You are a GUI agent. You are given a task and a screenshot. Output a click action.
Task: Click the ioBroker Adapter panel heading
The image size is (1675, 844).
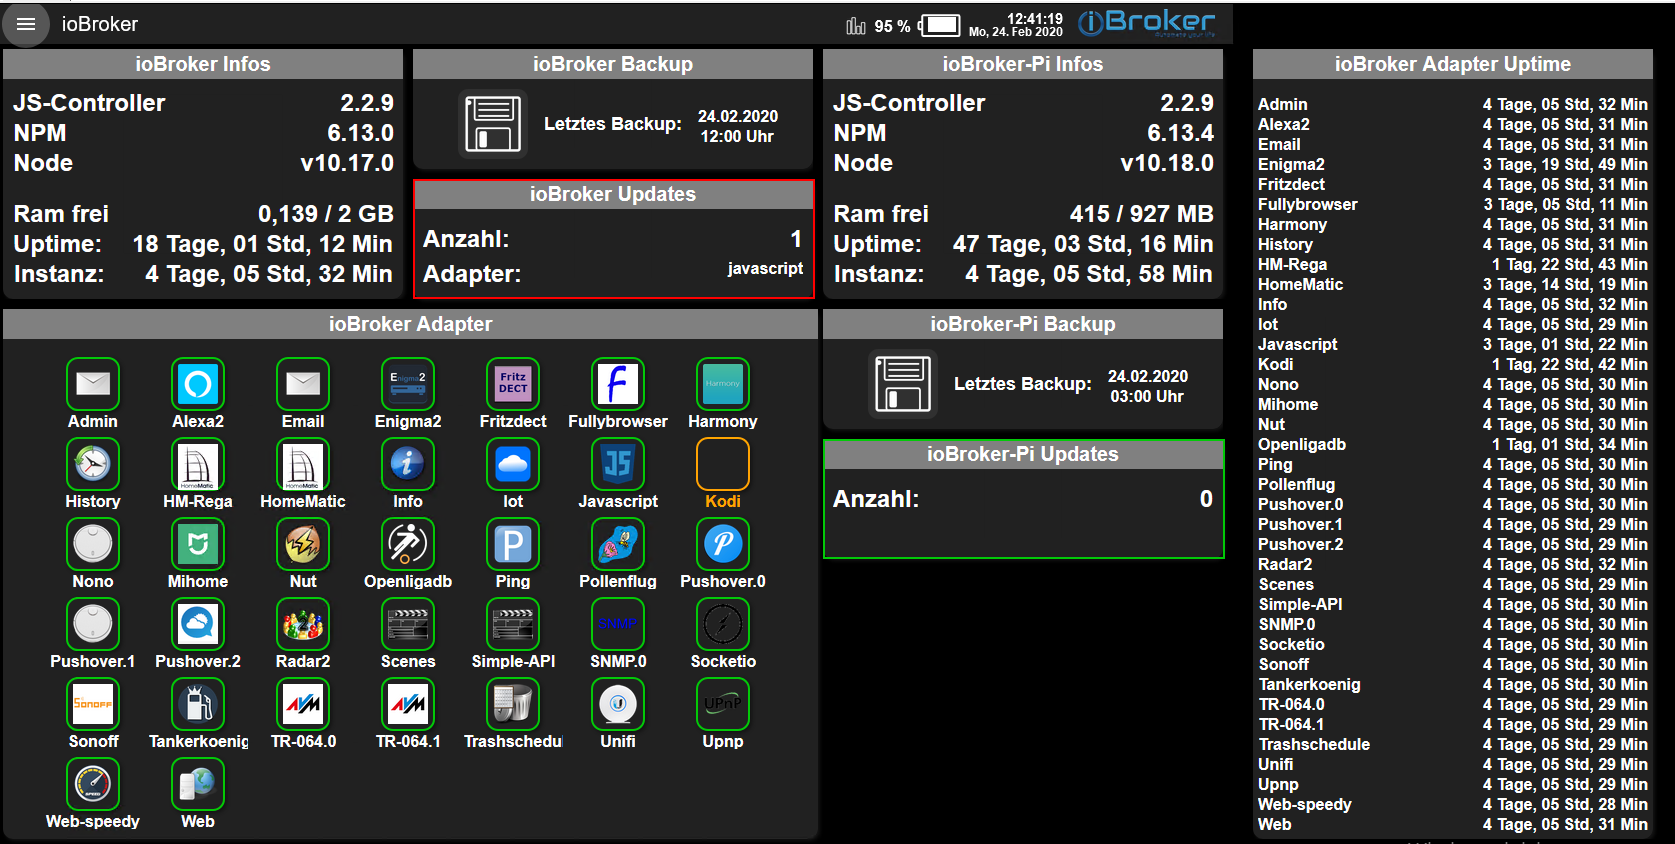(411, 324)
